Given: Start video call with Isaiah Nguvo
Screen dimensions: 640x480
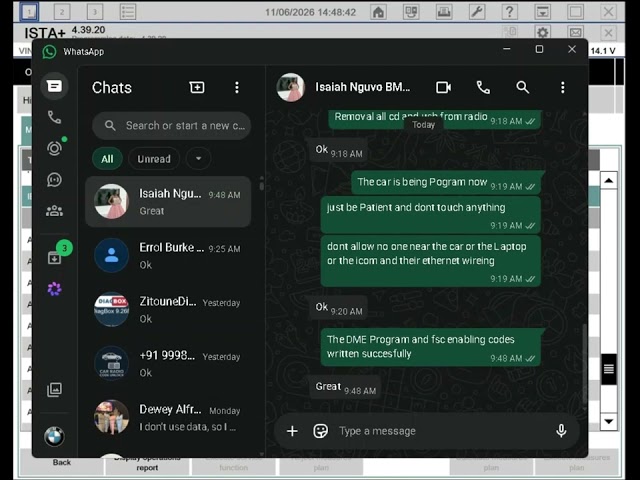Looking at the screenshot, I should pyautogui.click(x=443, y=87).
